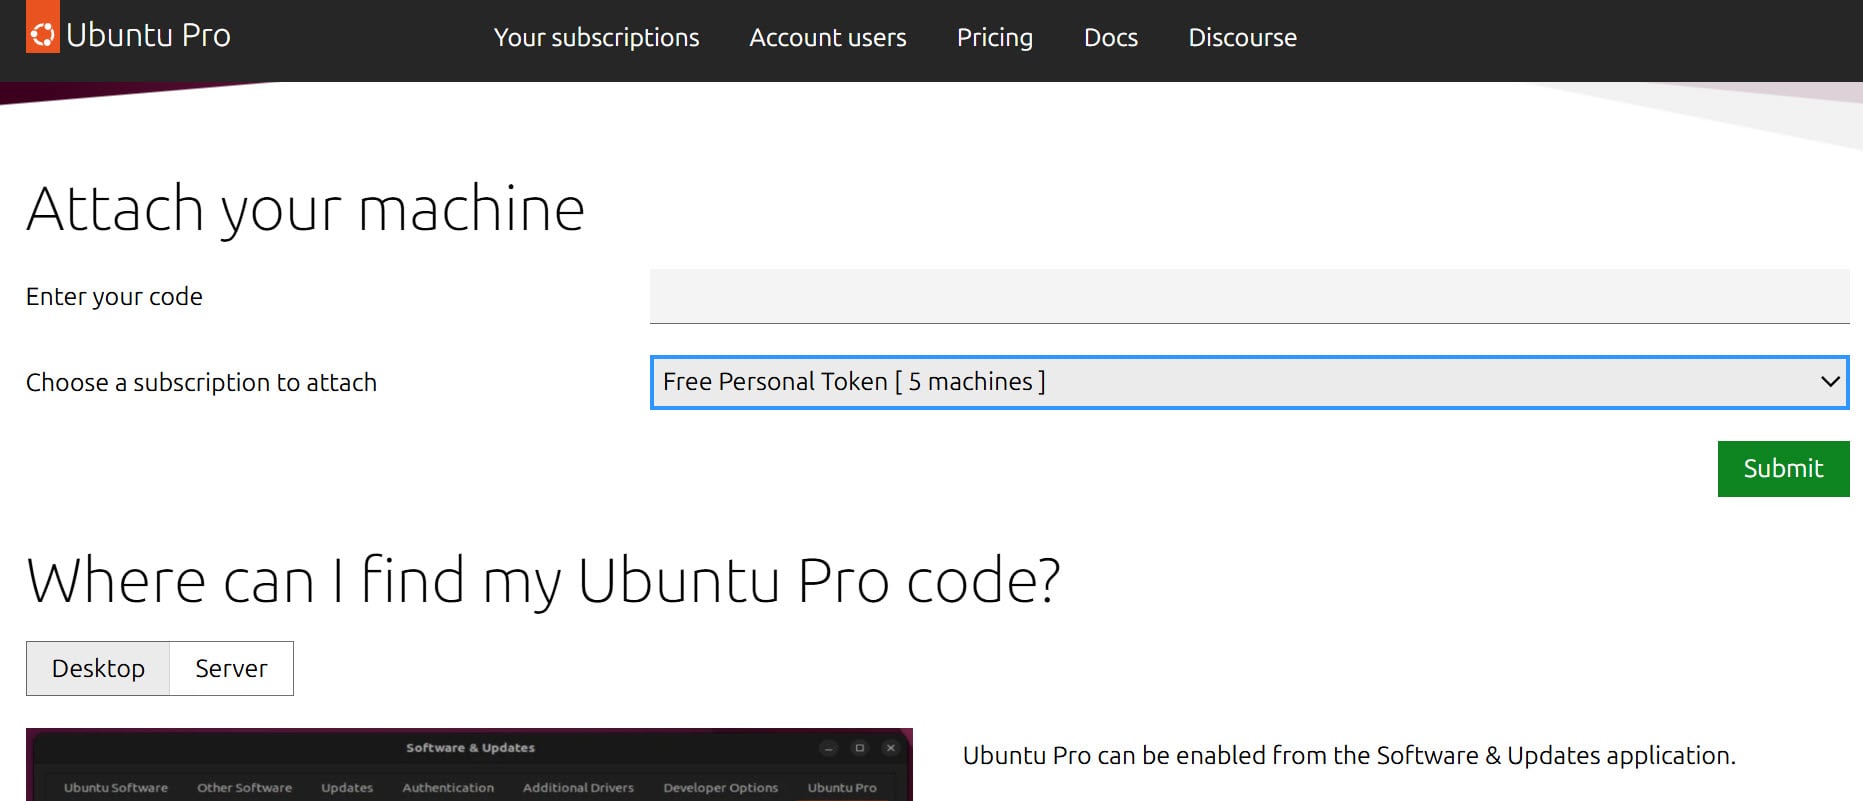Viewport: 1863px width, 801px height.
Task: Click the subscription dropdown chevron arrow
Action: pyautogui.click(x=1829, y=382)
